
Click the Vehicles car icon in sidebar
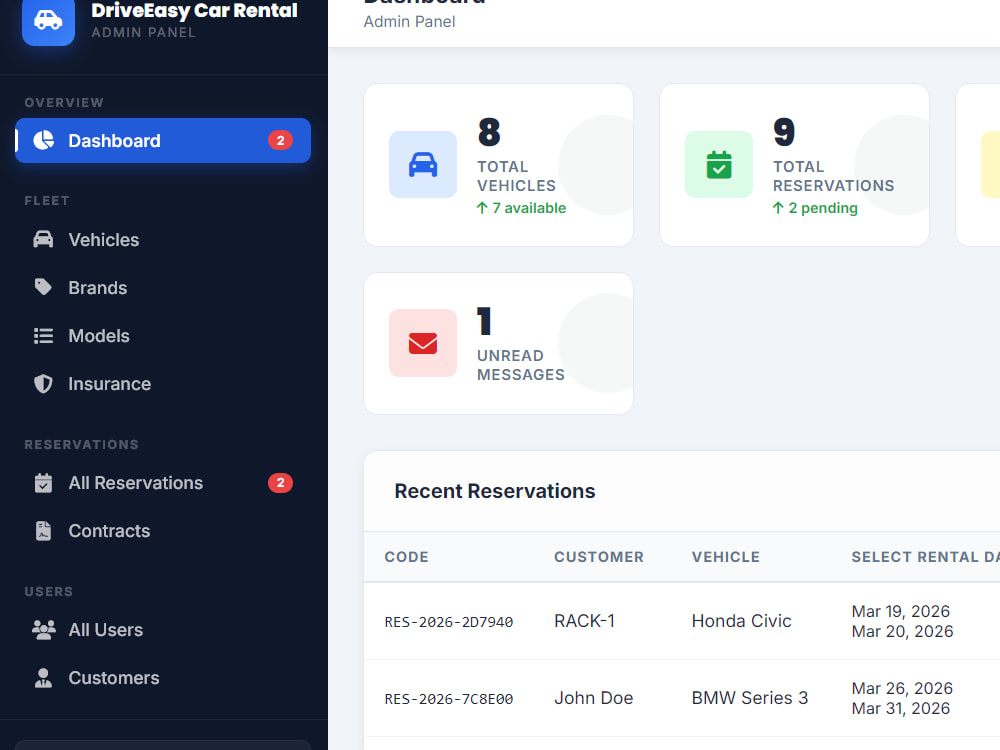point(43,239)
